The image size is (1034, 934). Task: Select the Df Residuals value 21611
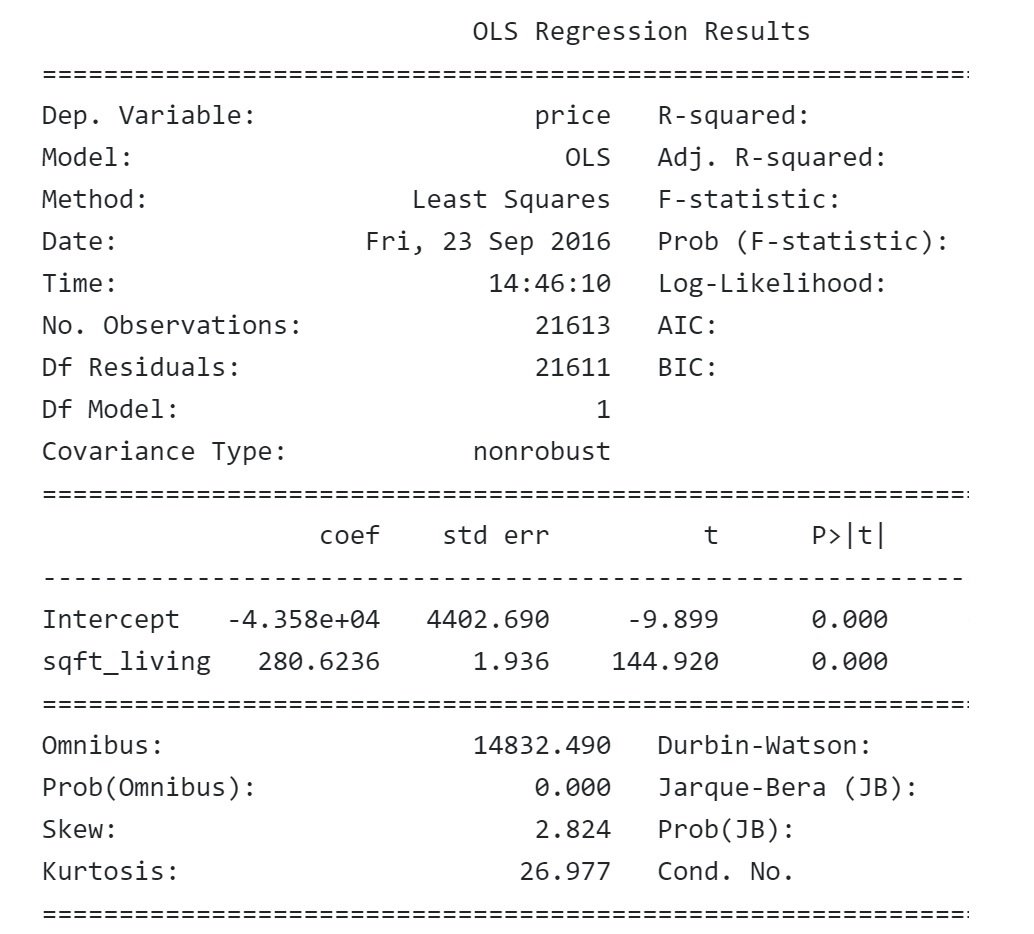click(x=572, y=367)
